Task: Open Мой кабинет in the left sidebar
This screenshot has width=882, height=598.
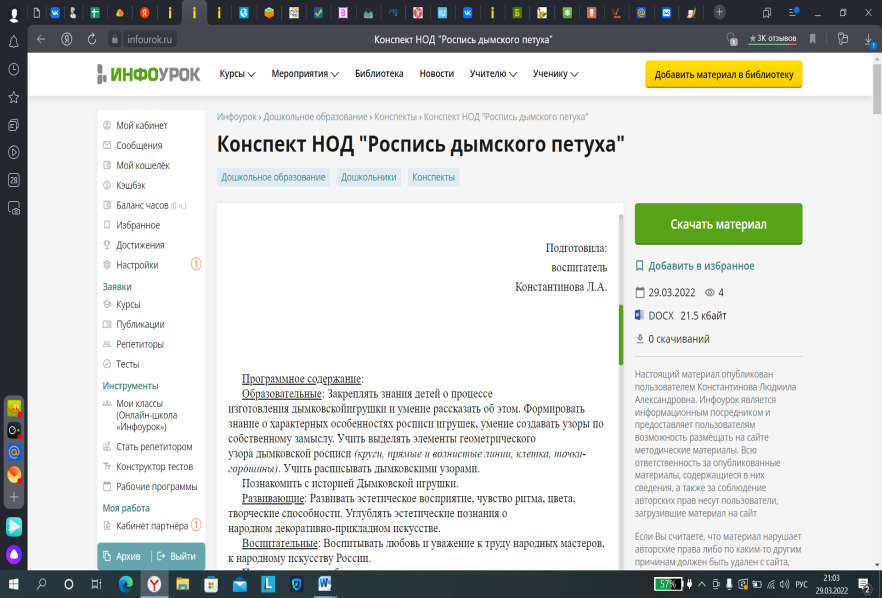Action: point(142,126)
